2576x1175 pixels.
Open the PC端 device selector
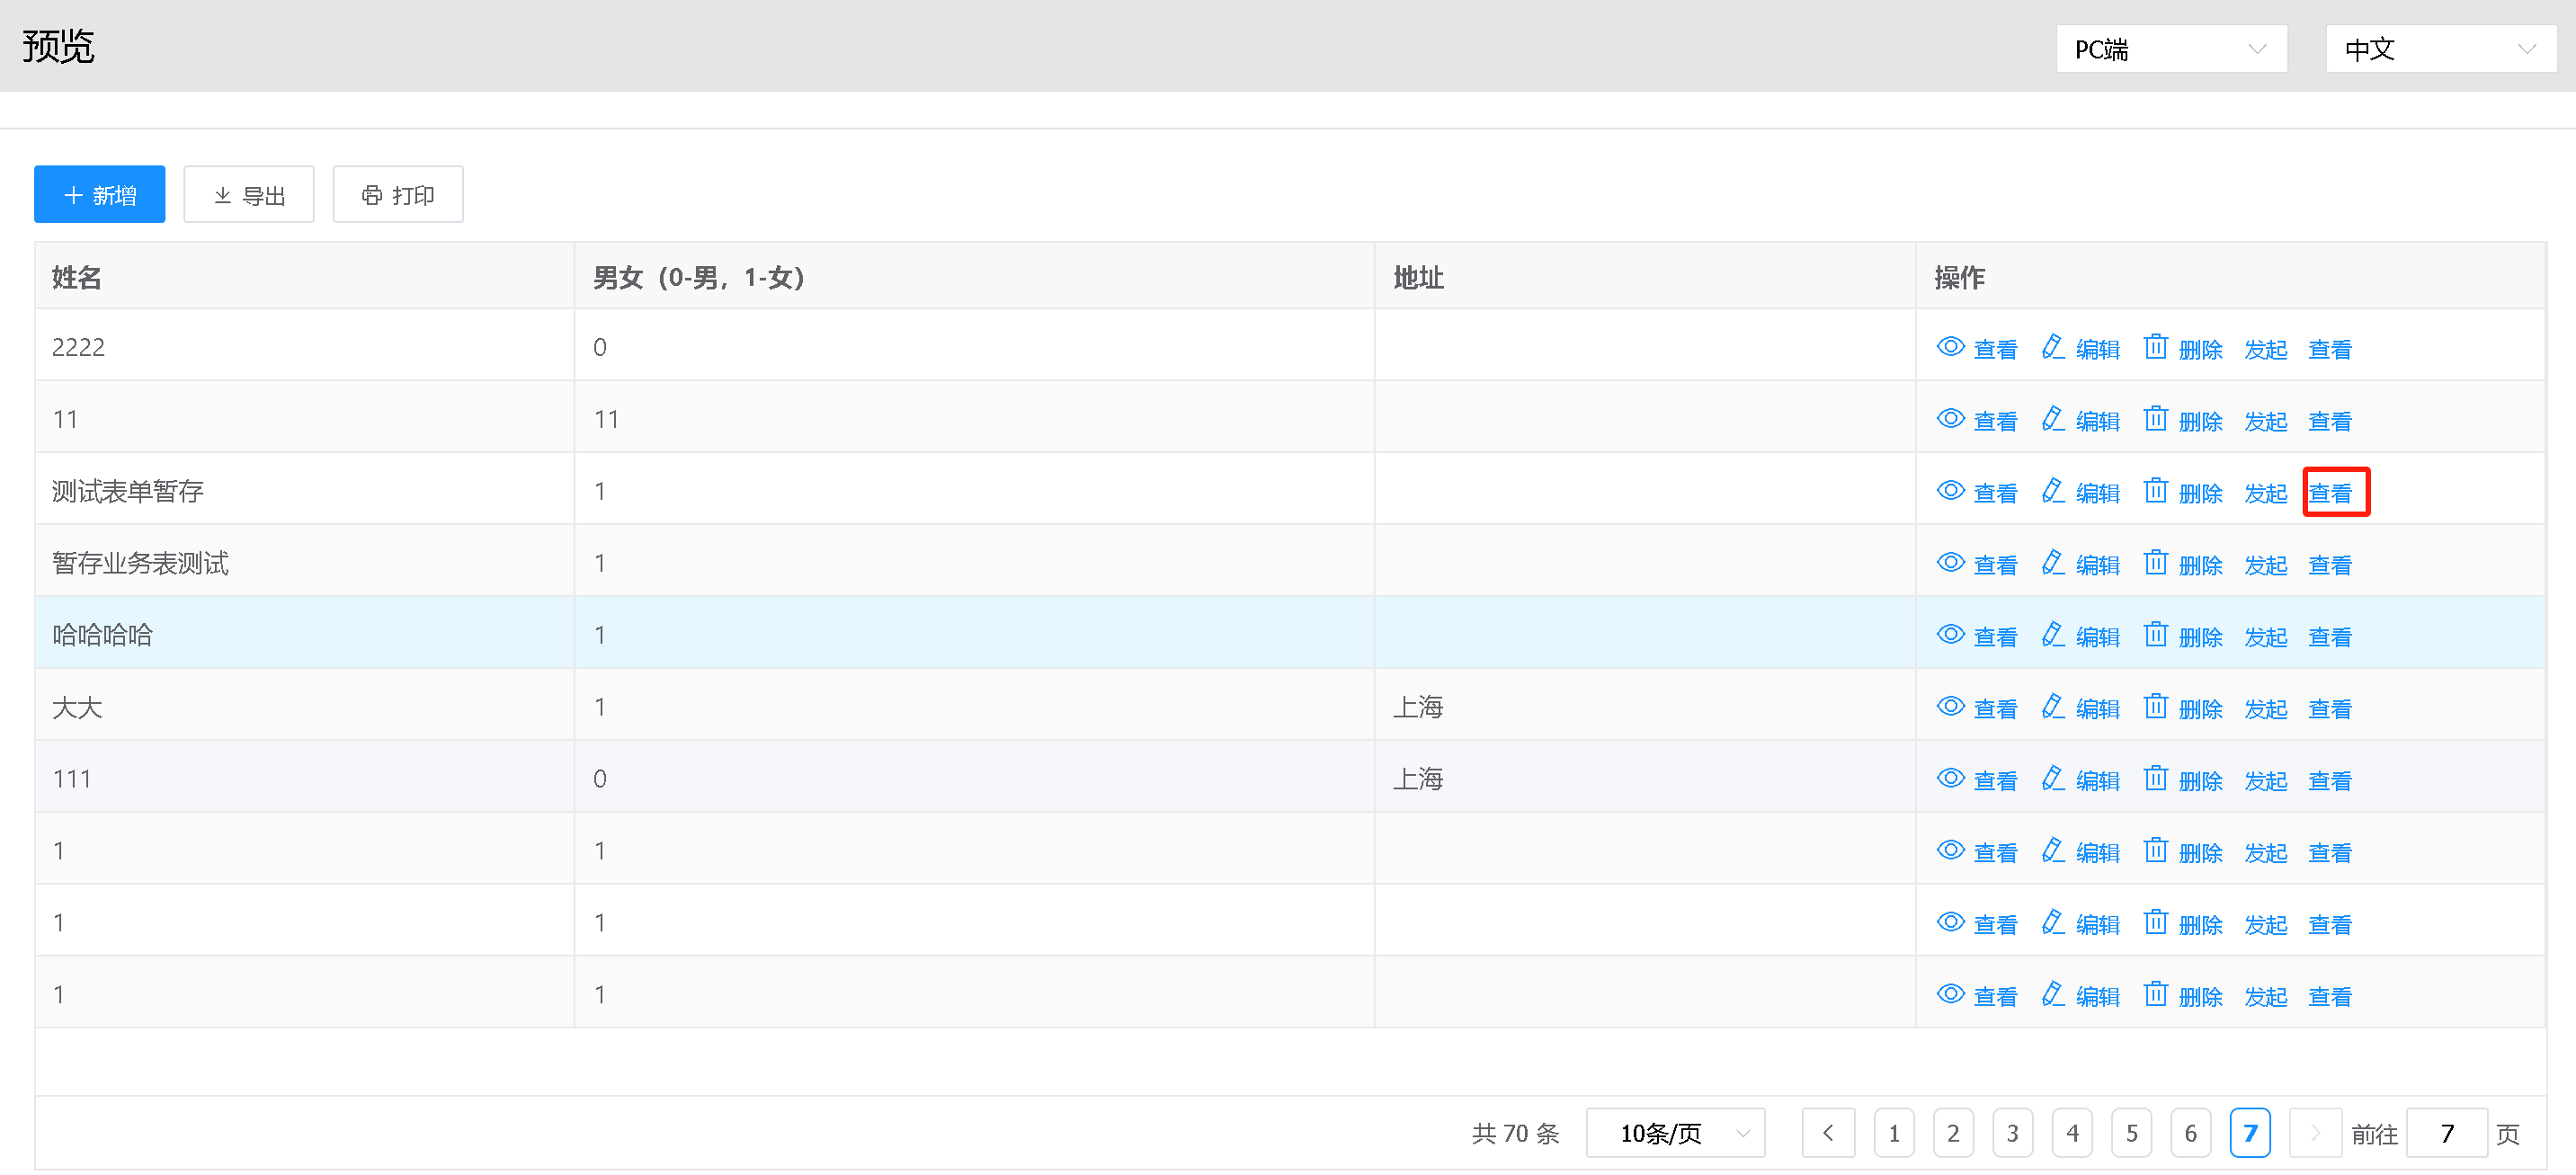coord(2171,48)
